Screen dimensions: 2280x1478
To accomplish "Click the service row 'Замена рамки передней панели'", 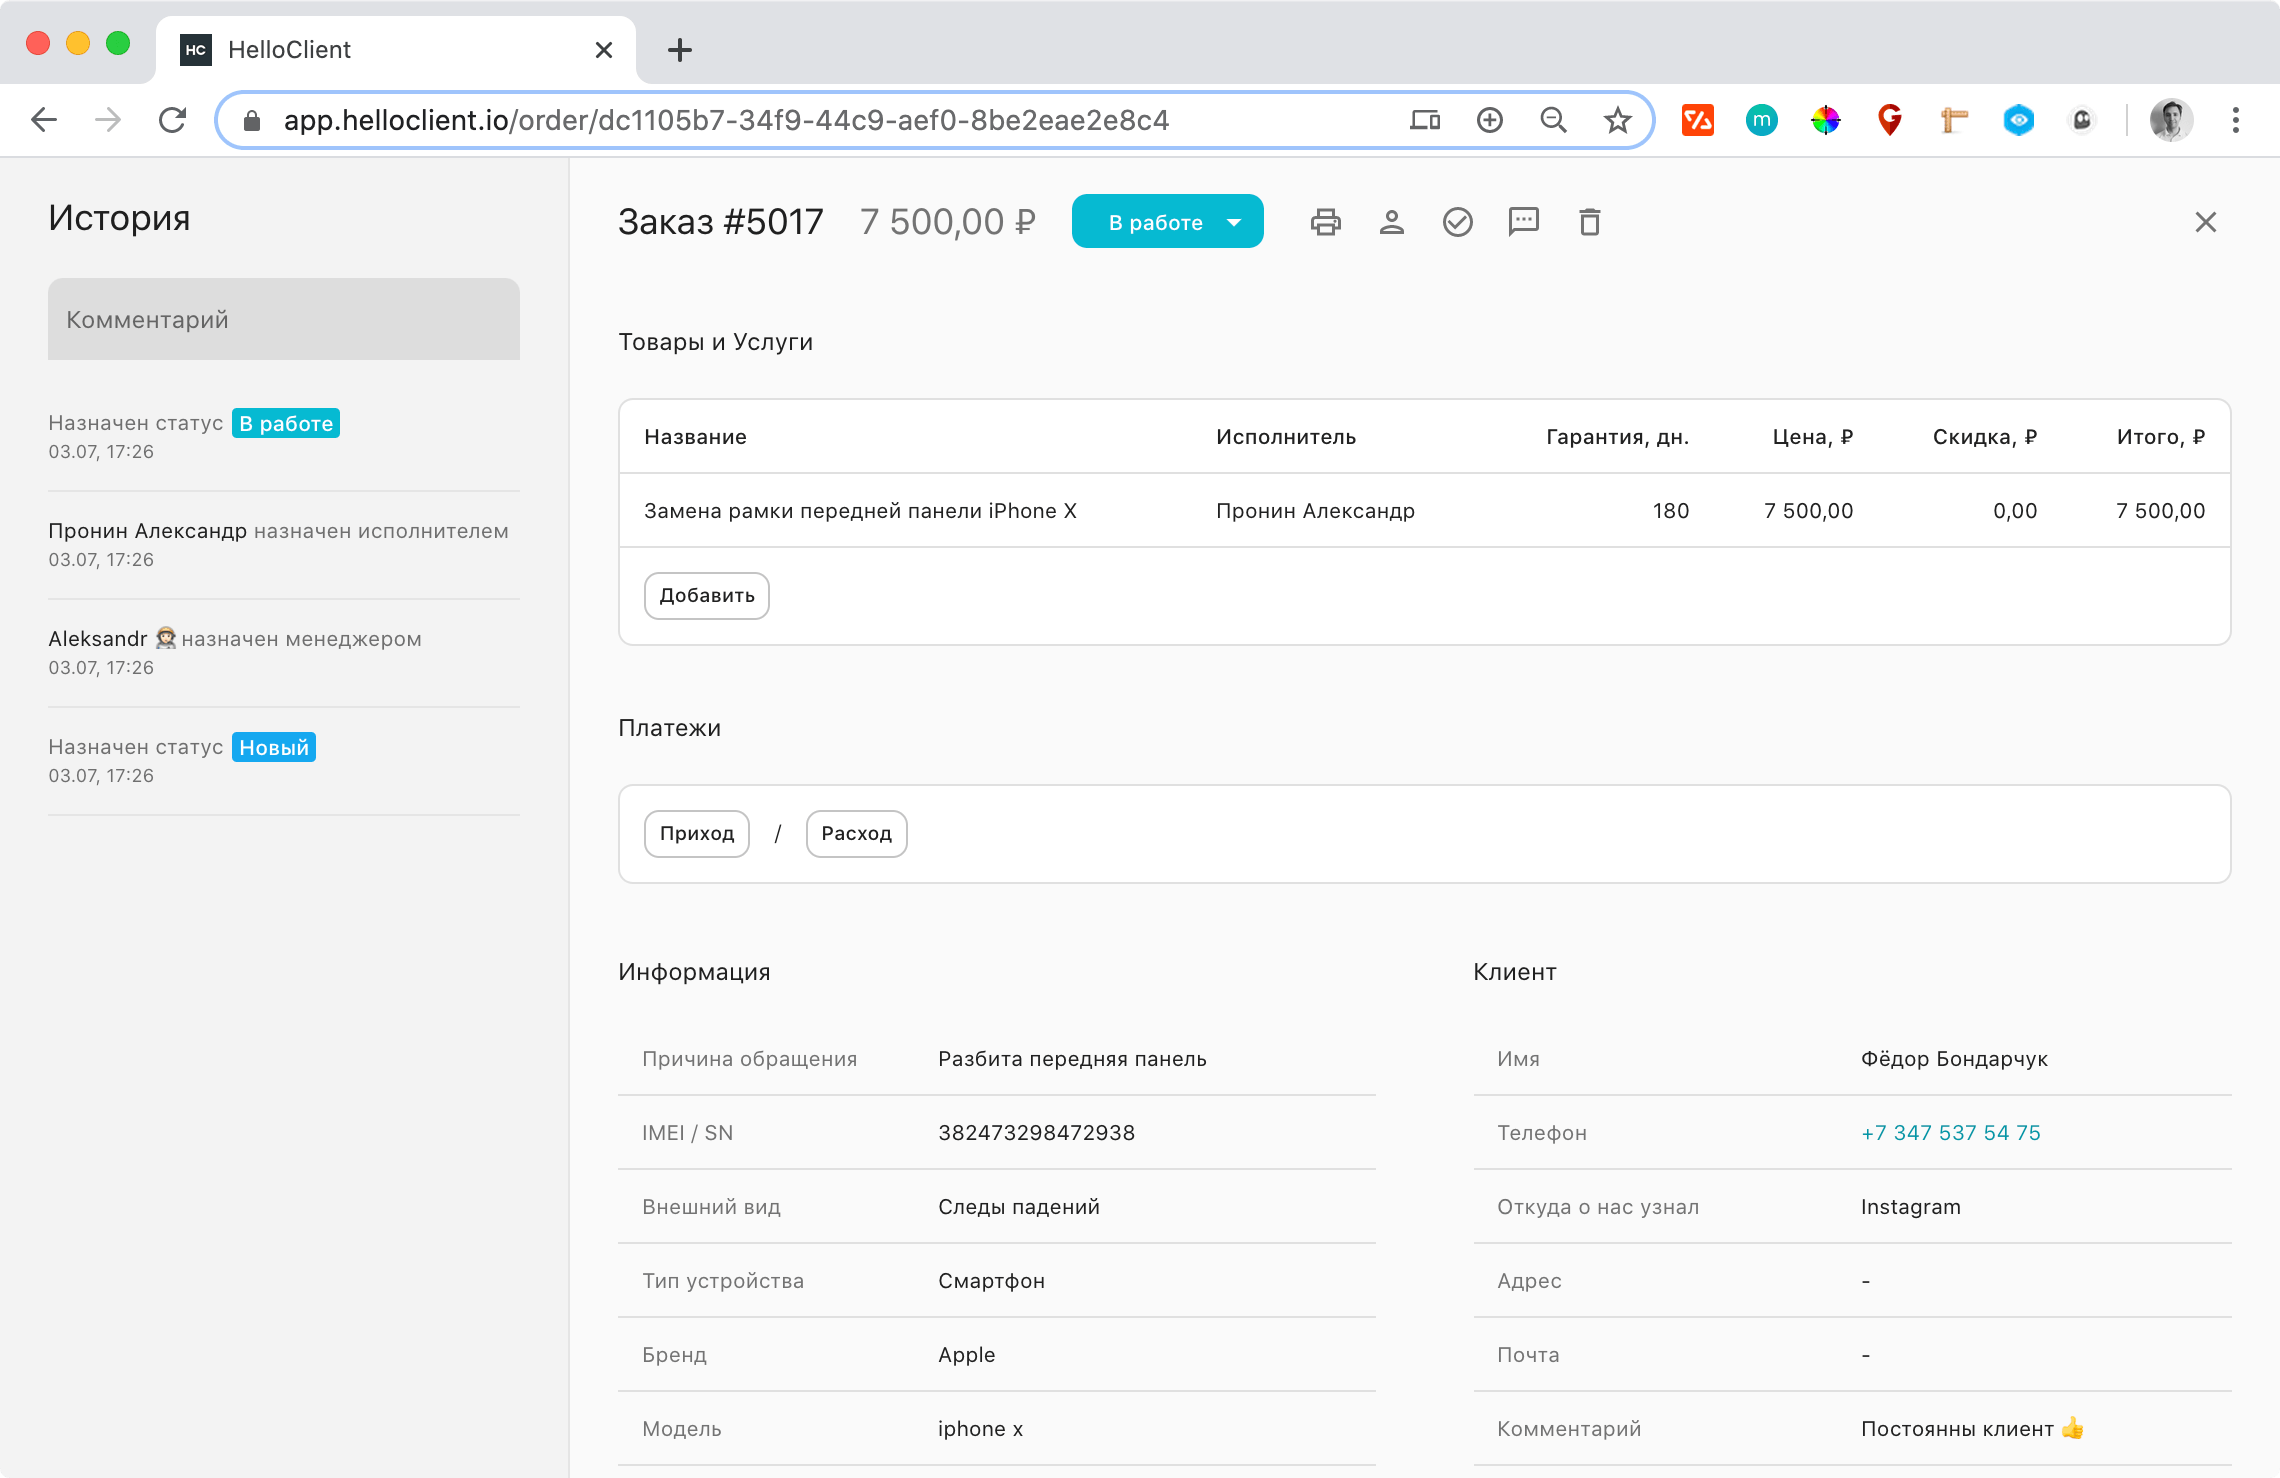I will (860, 511).
